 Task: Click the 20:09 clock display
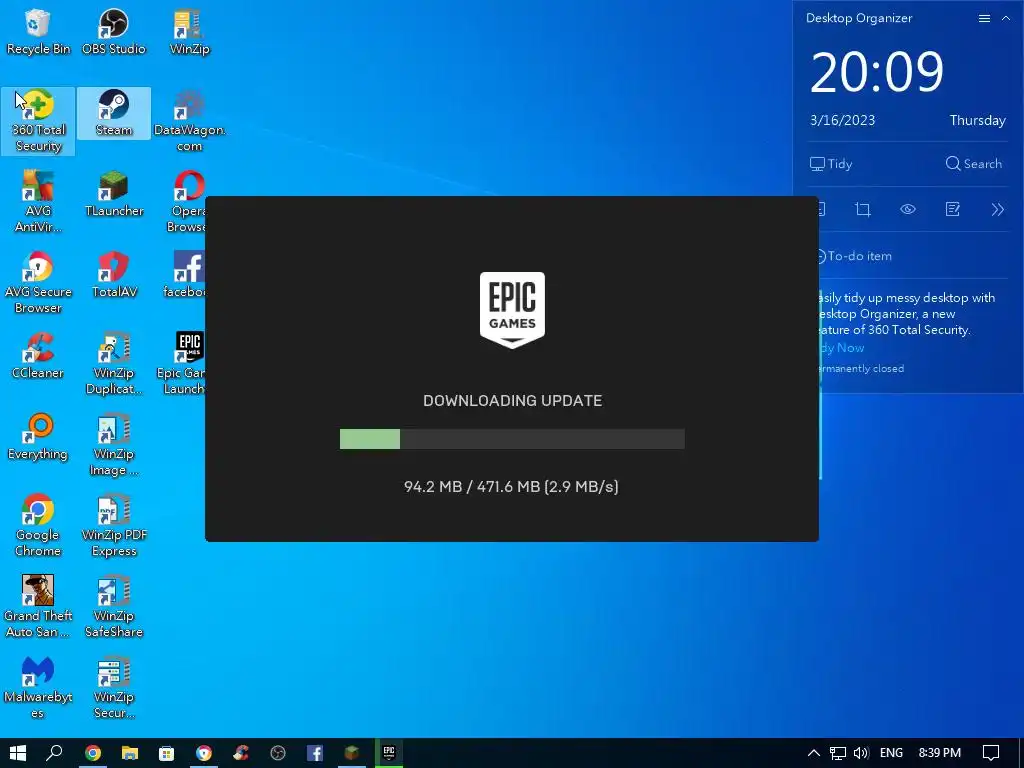pos(876,72)
